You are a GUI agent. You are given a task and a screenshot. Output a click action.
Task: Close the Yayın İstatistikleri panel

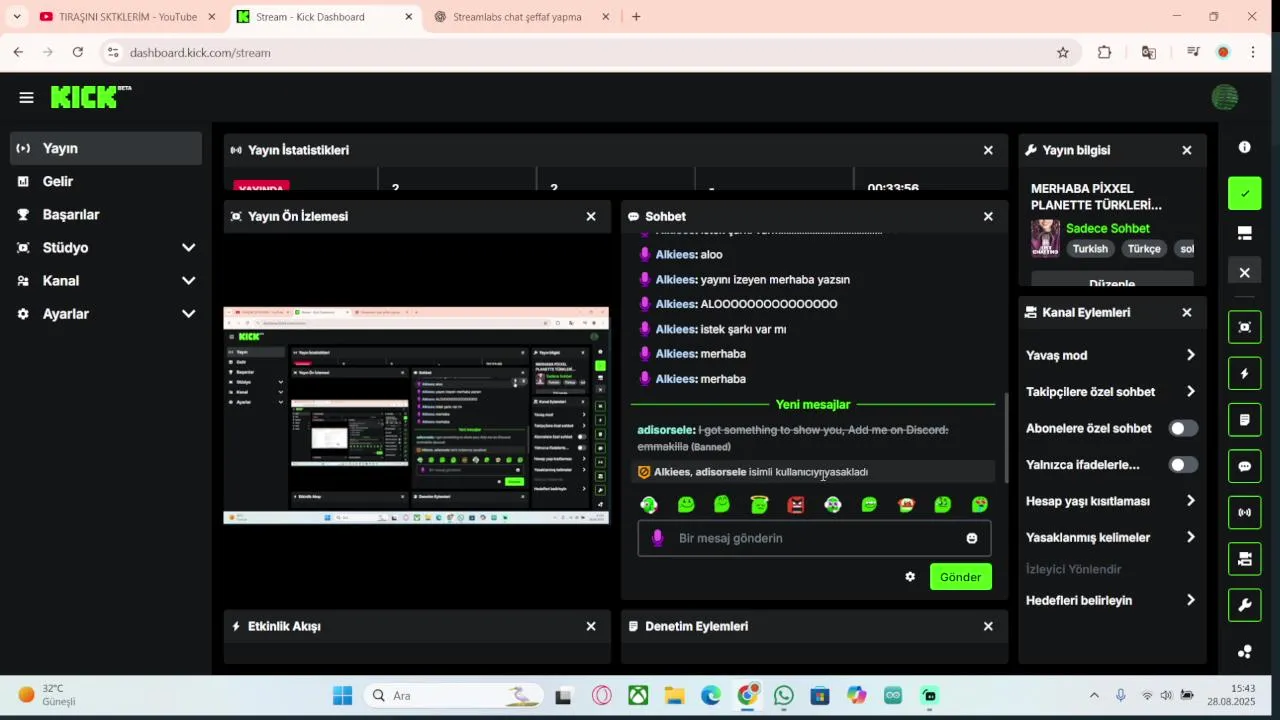988,150
